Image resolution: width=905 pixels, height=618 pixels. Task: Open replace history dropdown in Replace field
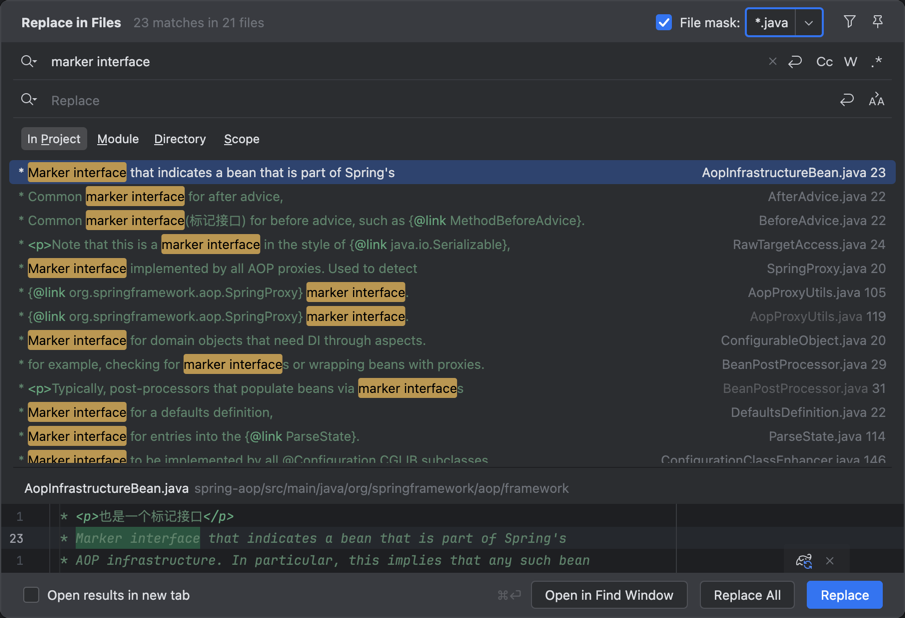pyautogui.click(x=29, y=100)
